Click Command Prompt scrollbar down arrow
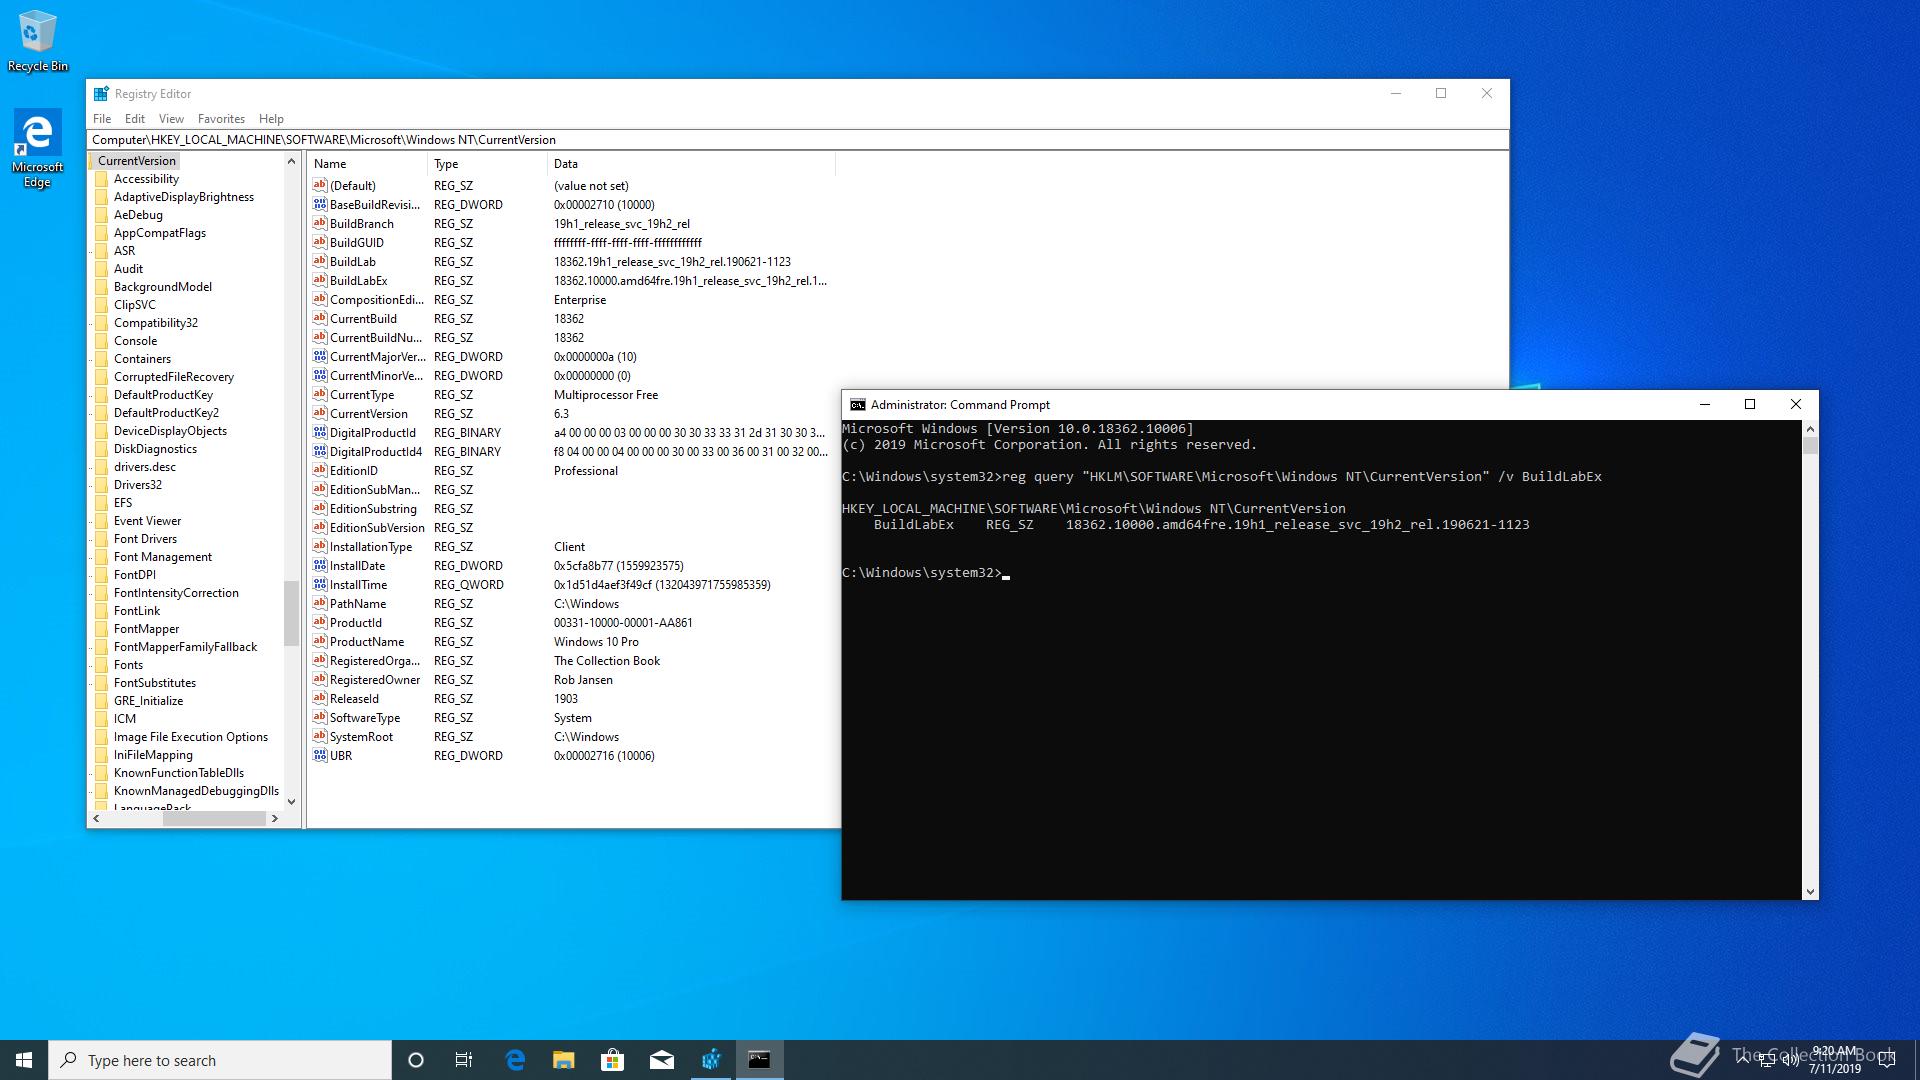Screen dimensions: 1920x1080 1810,891
